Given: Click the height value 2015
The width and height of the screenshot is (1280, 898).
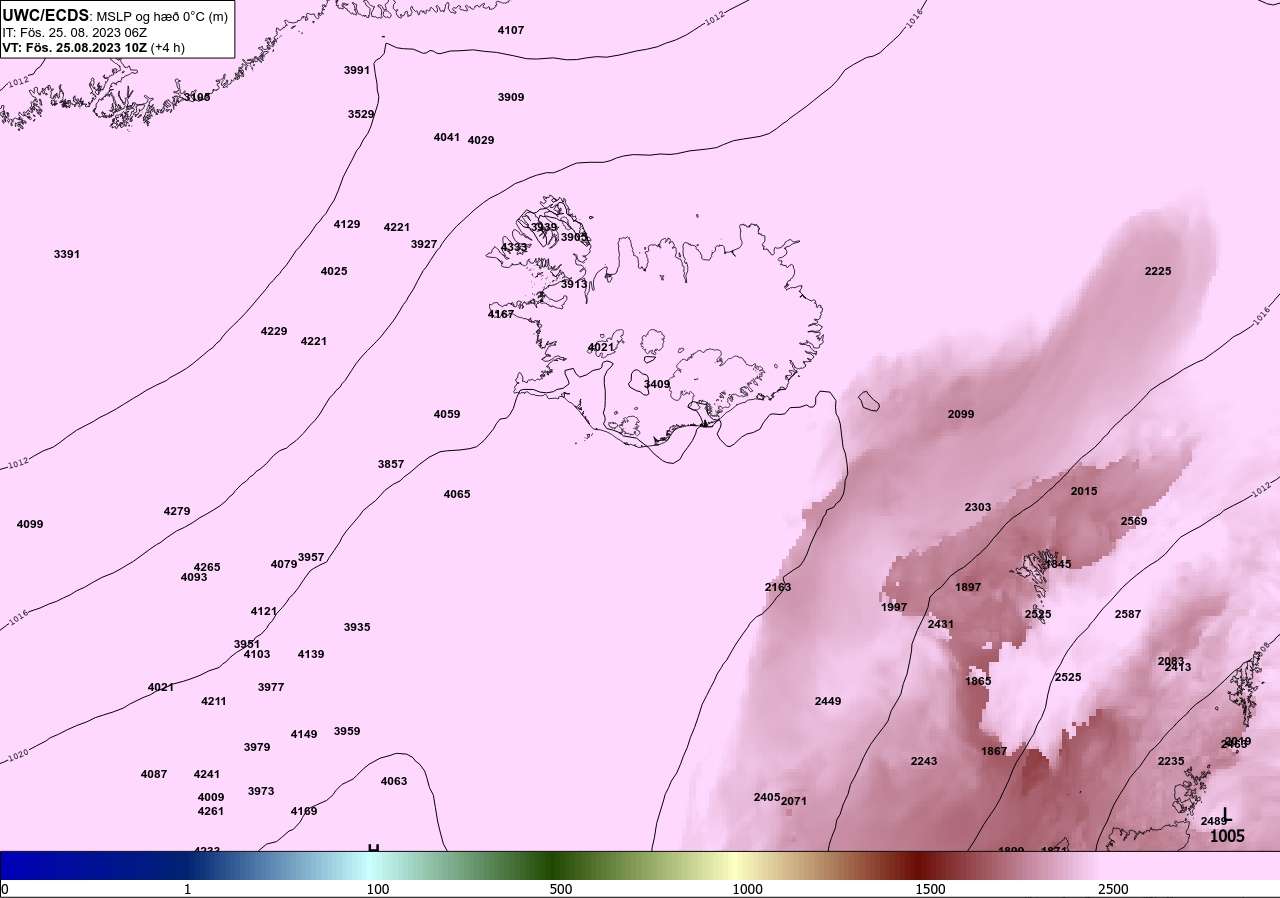Looking at the screenshot, I should (x=1084, y=491).
